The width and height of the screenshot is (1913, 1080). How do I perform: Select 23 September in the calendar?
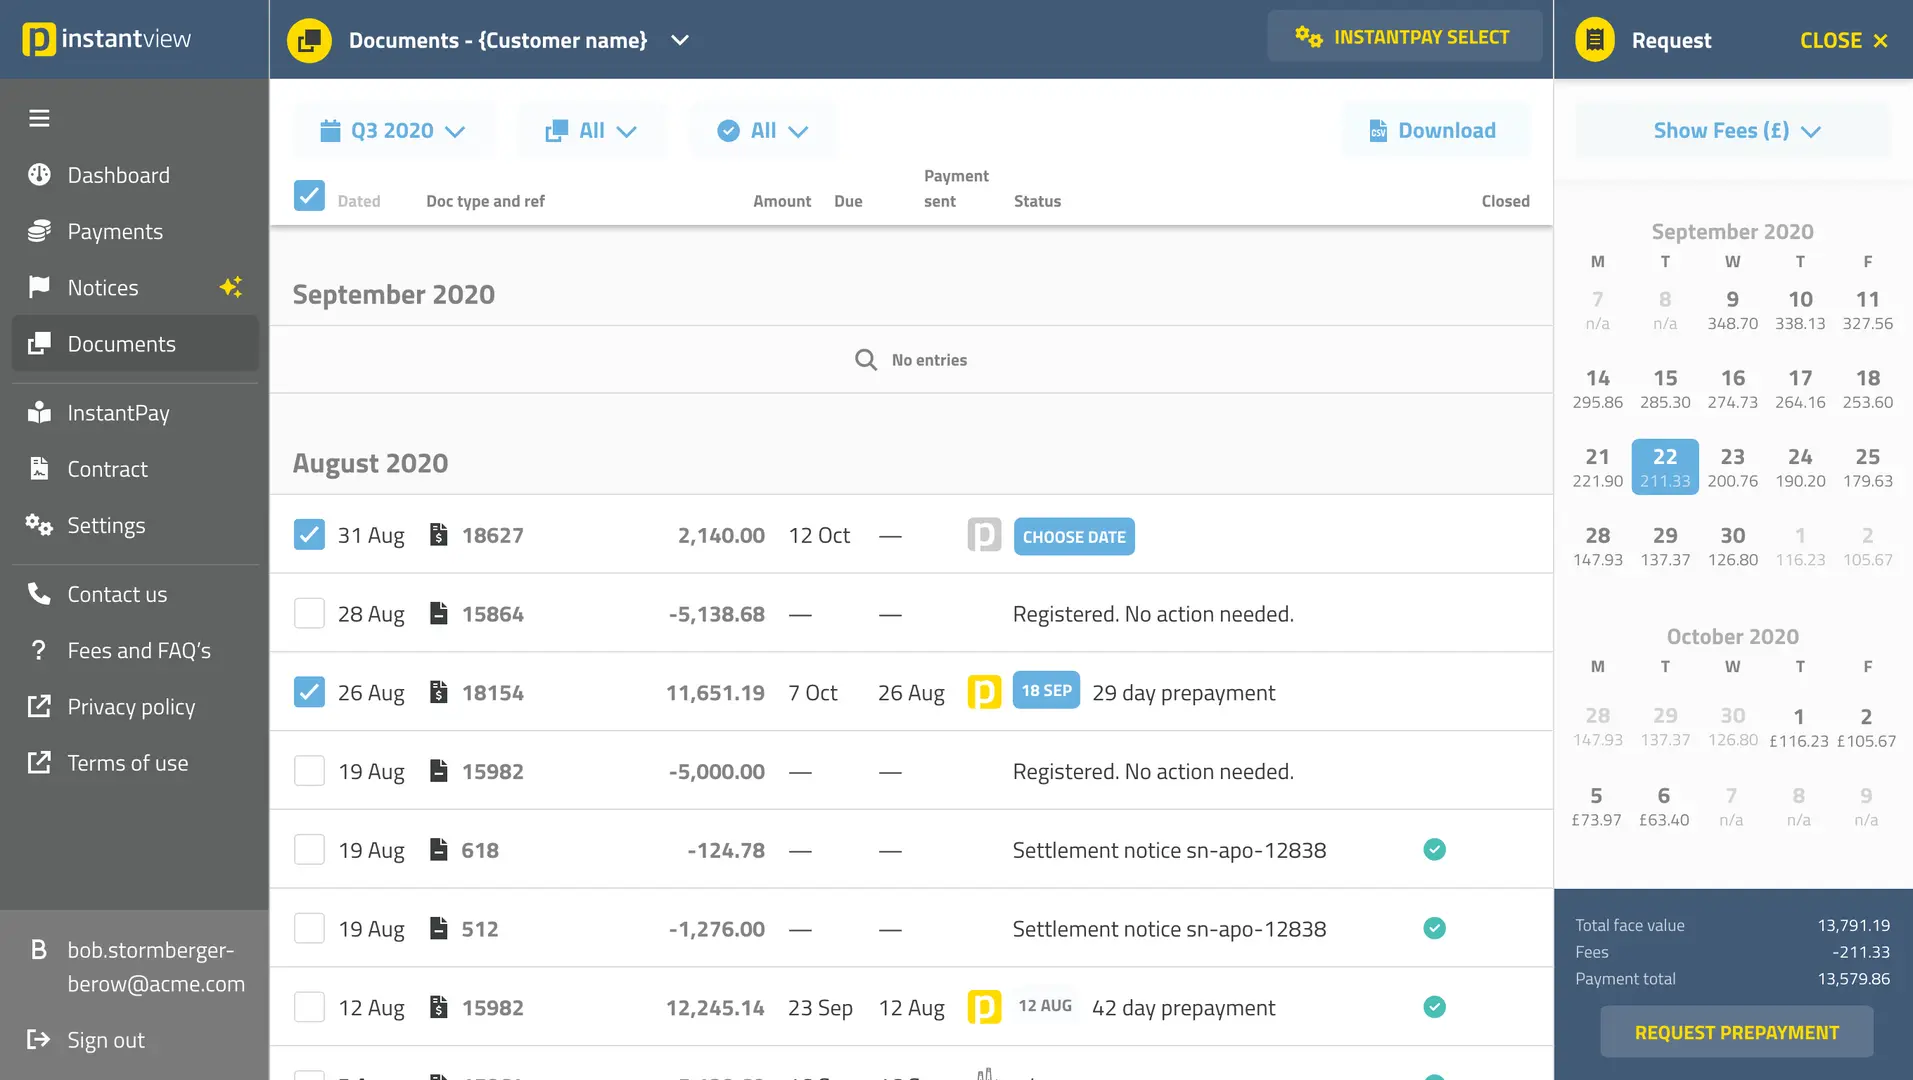[1732, 467]
